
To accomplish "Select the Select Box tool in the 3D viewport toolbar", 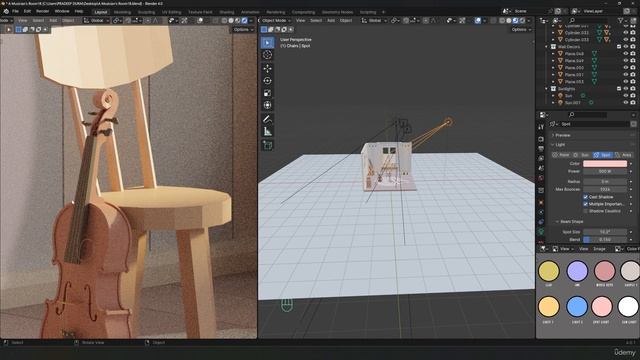I will pos(267,42).
